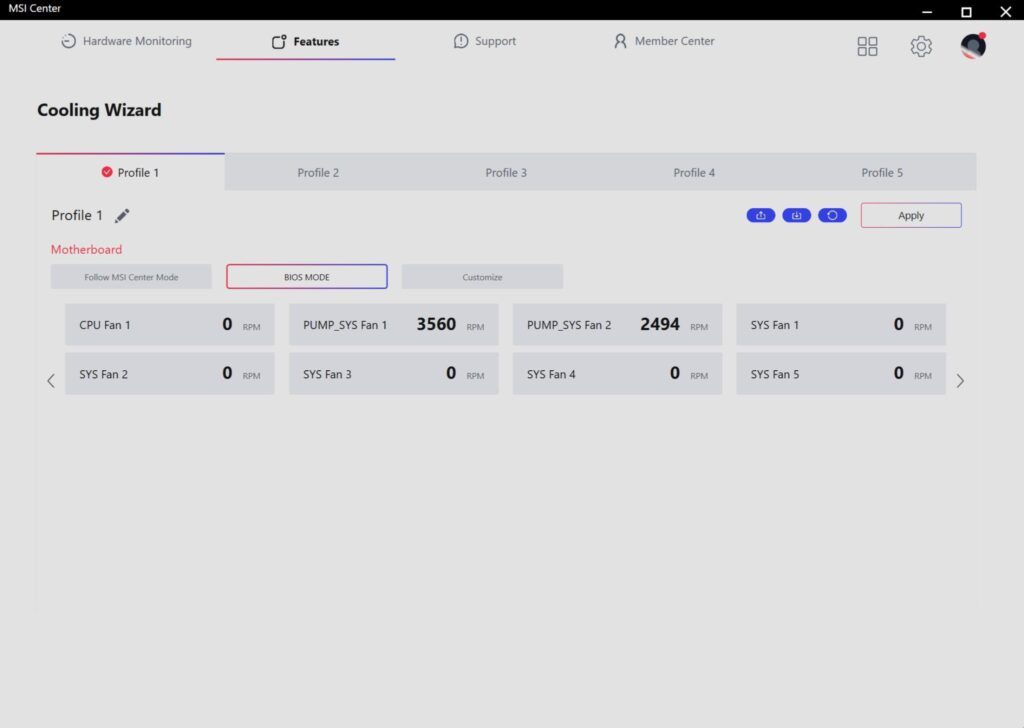Viewport: 1024px width, 728px height.
Task: Select the PUMP_SYS Fan 2 card
Action: [x=617, y=324]
